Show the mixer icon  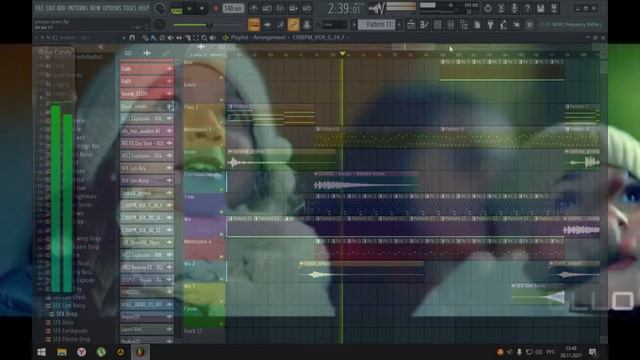point(451,25)
